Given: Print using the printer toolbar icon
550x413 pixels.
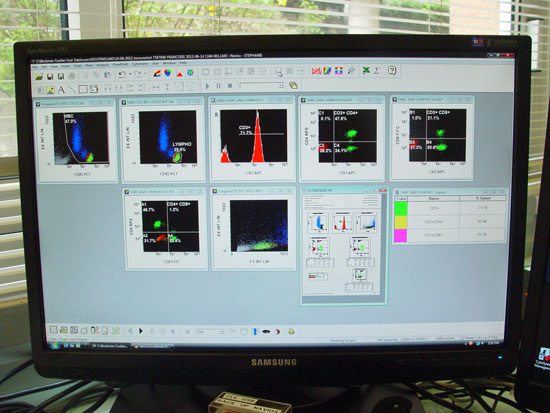Looking at the screenshot, I should coord(72,76).
